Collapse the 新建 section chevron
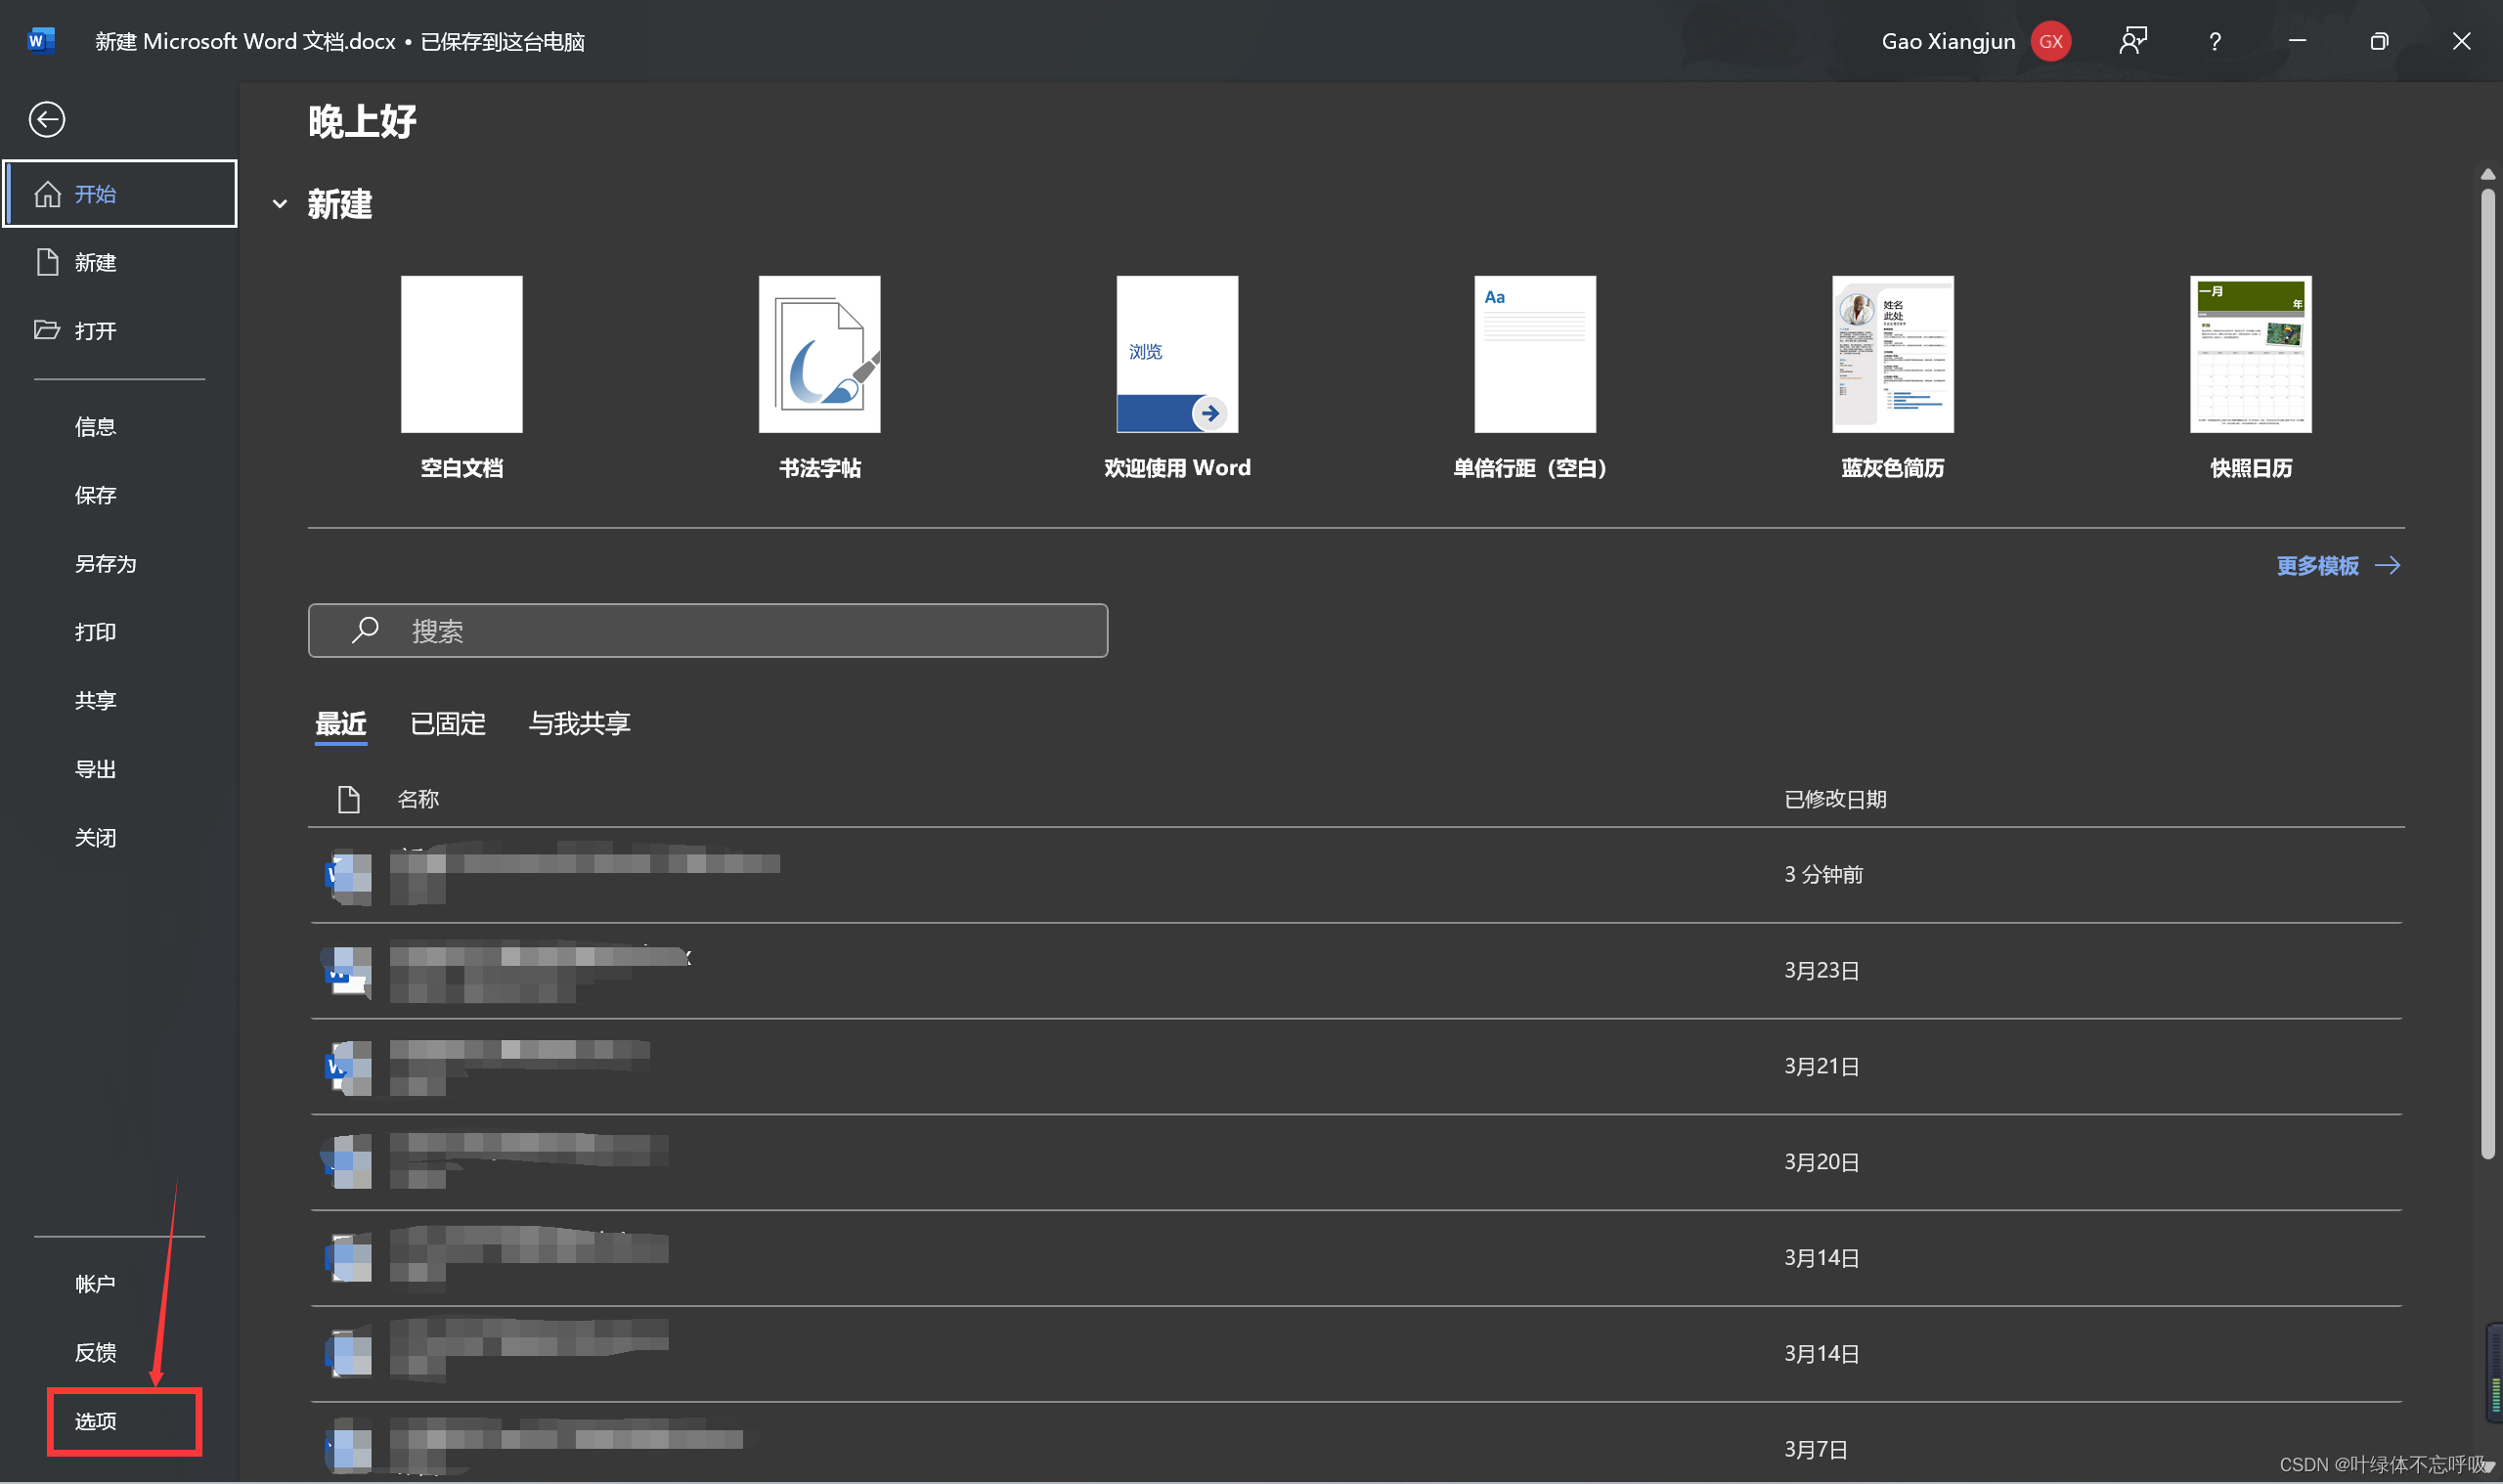The height and width of the screenshot is (1484, 2503). point(280,205)
